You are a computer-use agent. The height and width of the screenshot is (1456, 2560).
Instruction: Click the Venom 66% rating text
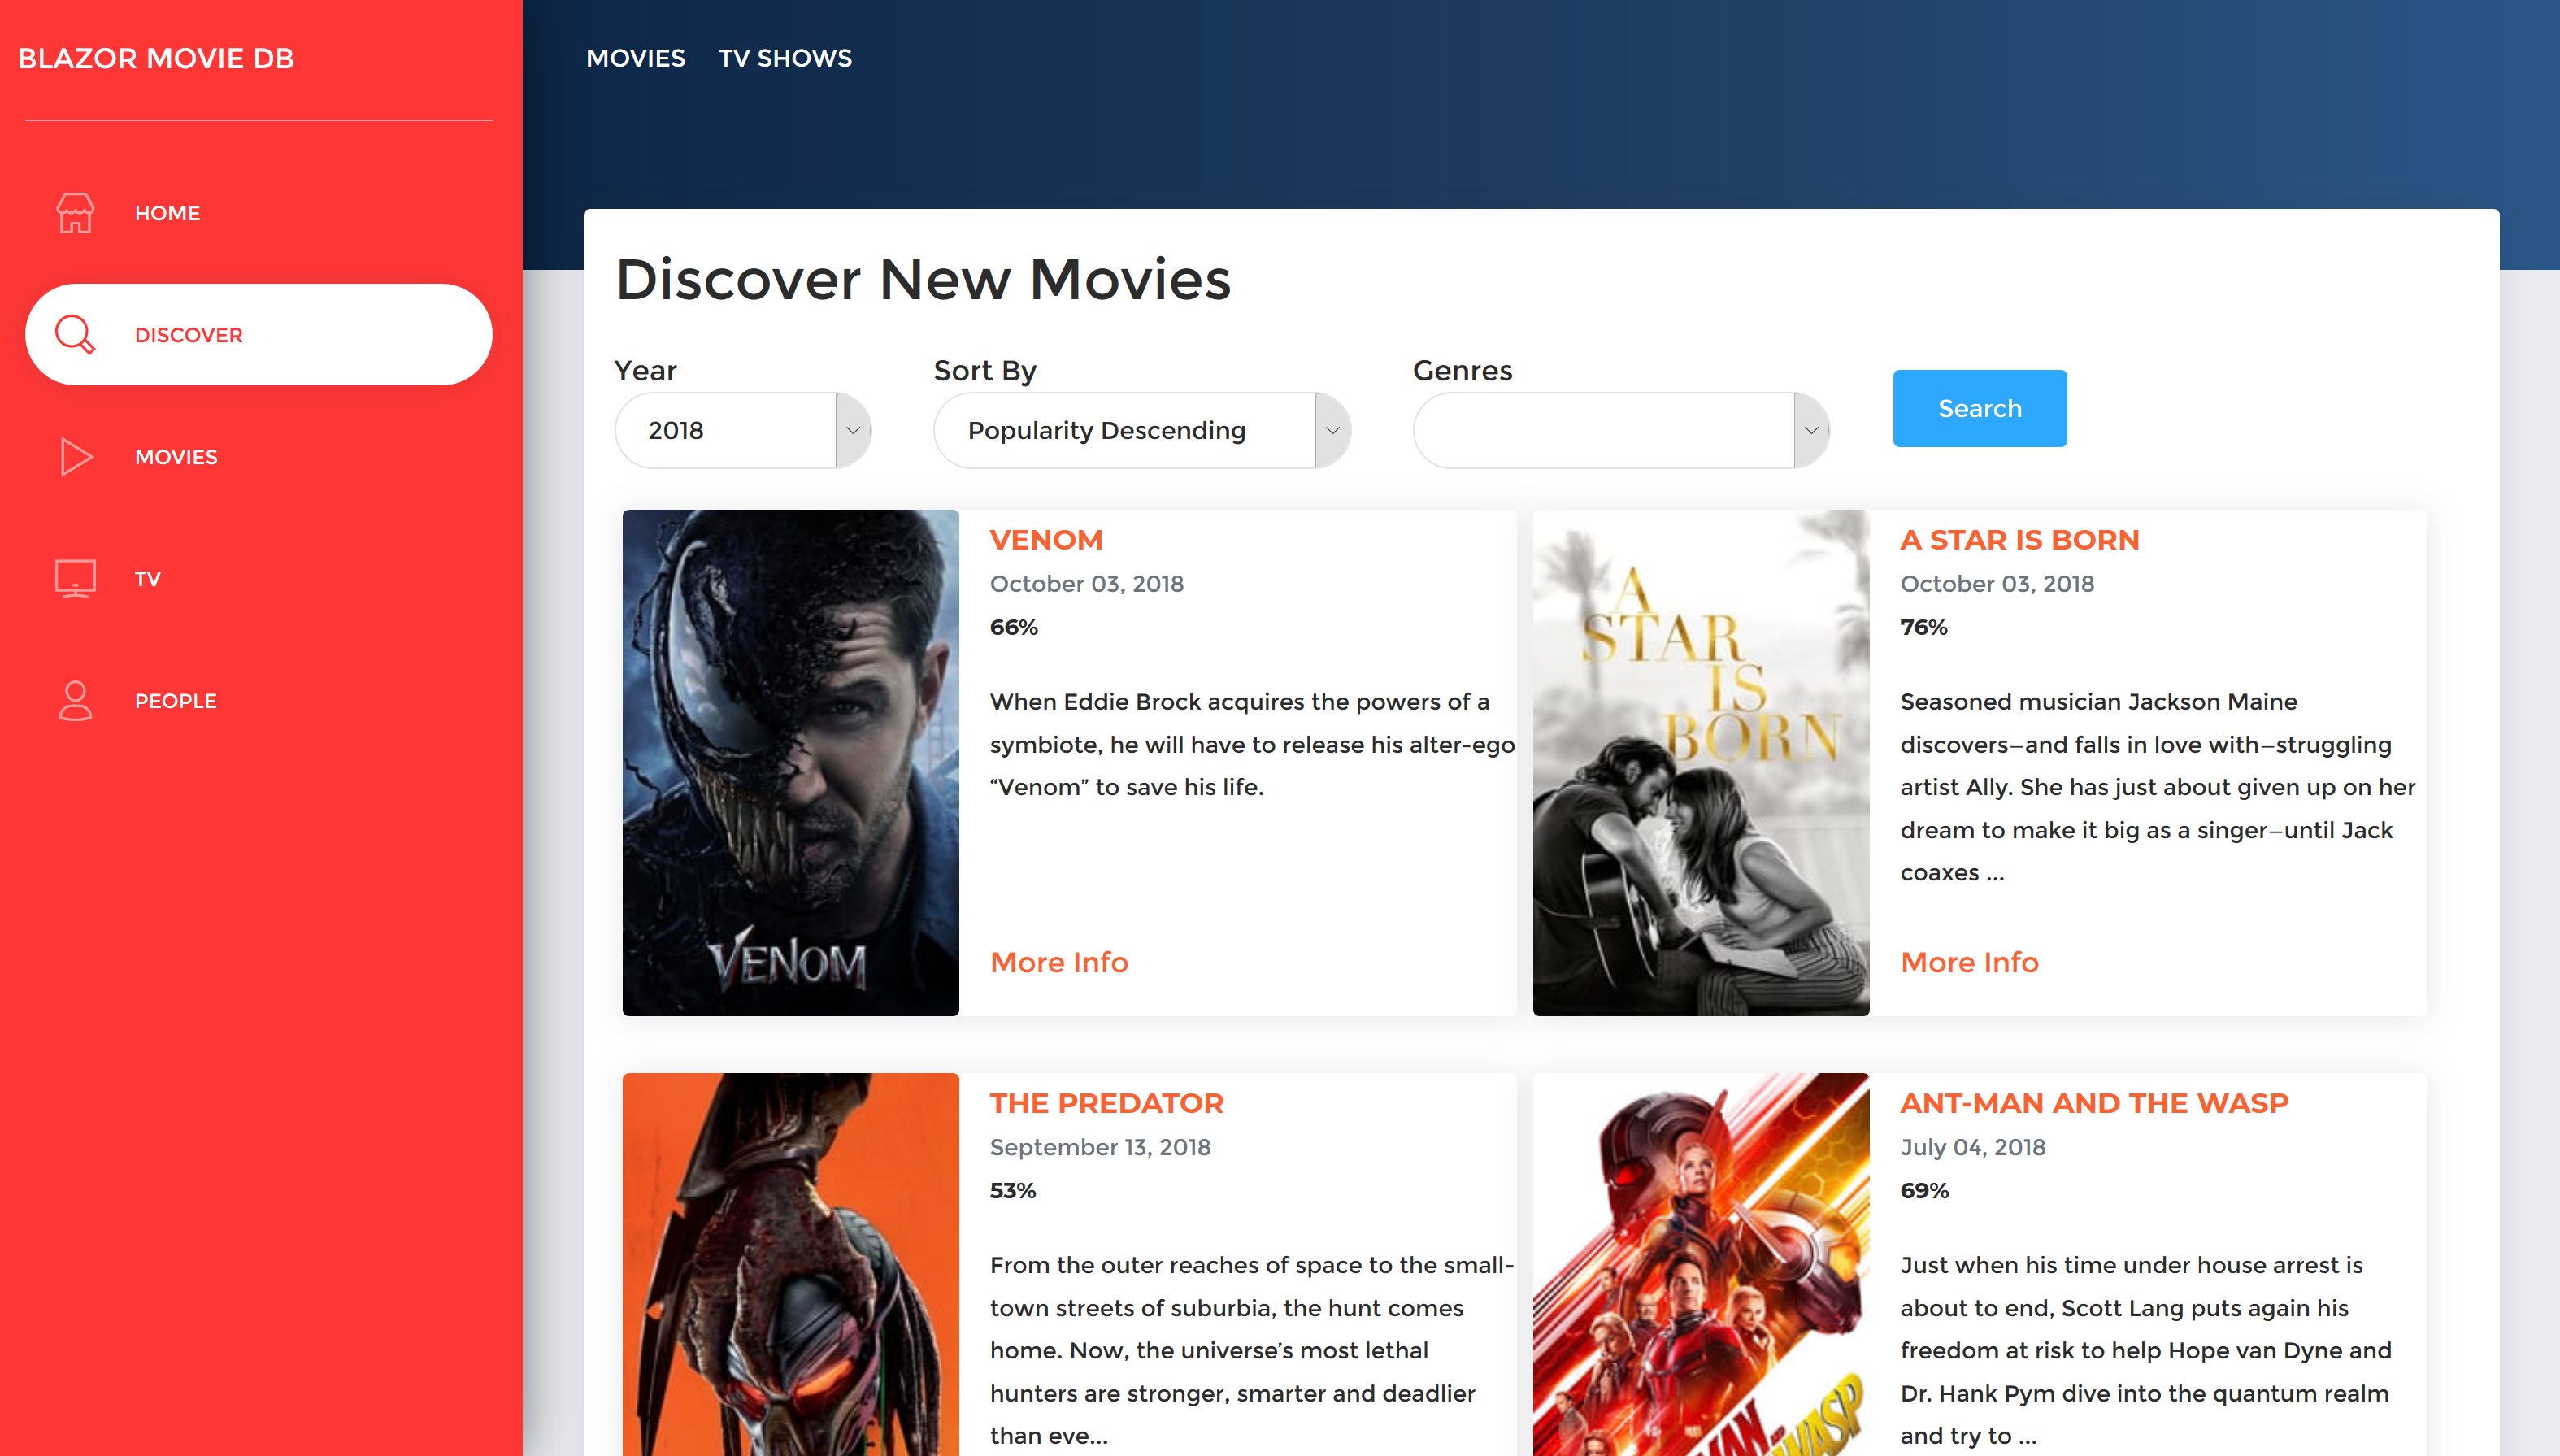[1014, 627]
